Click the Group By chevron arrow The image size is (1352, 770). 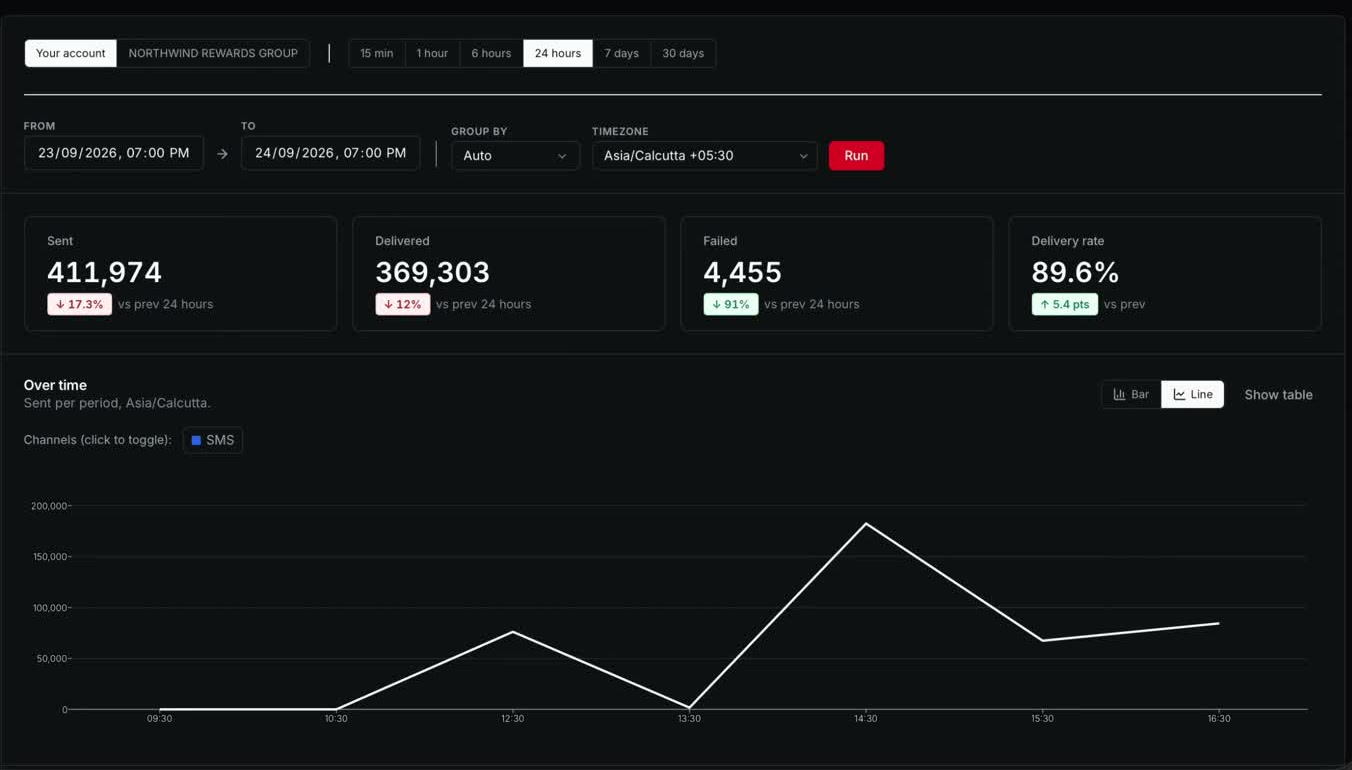[x=562, y=156]
